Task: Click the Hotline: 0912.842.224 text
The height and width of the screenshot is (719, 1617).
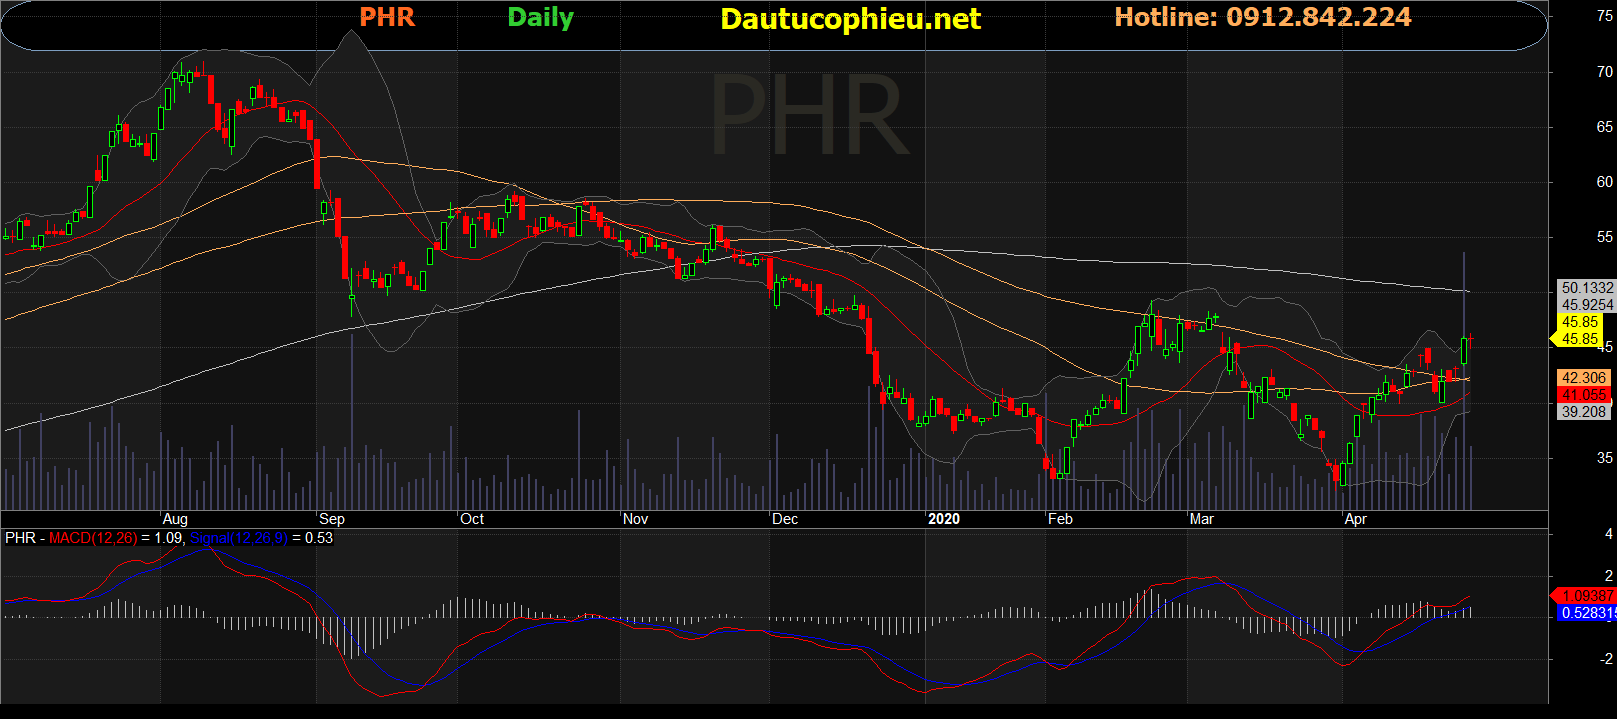Action: (1263, 17)
